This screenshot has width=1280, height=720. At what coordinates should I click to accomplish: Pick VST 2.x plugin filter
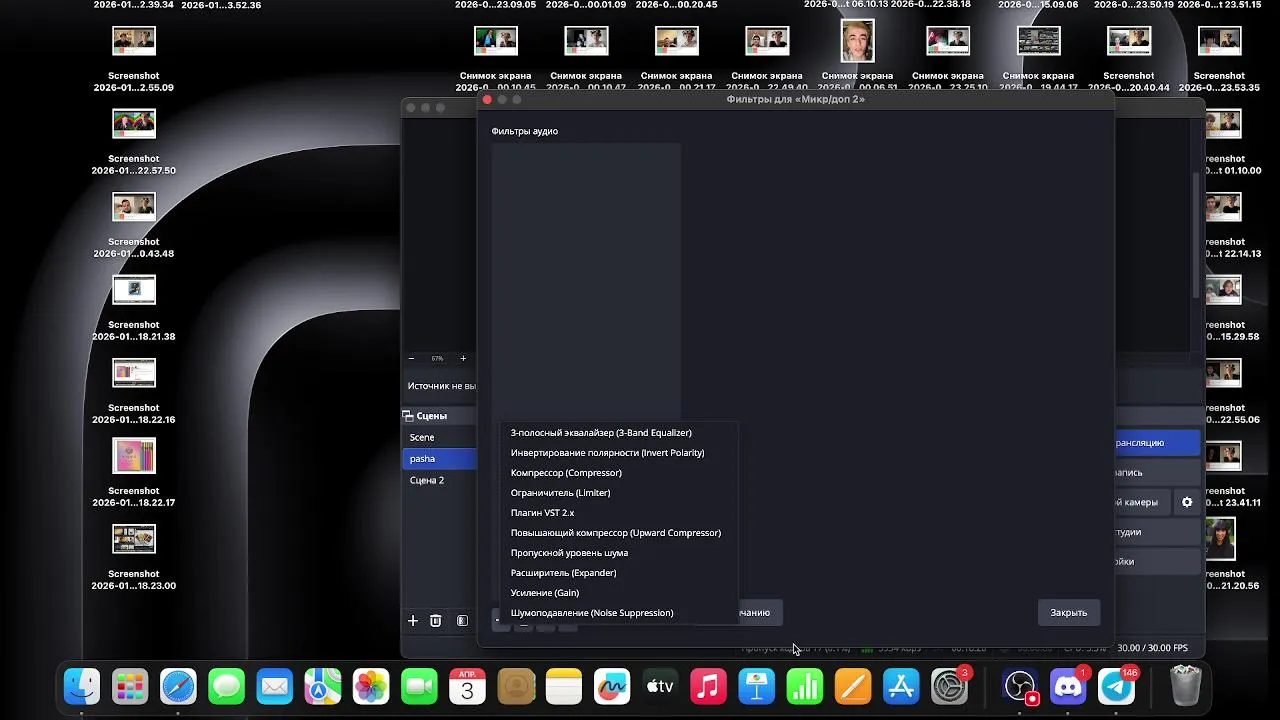click(x=618, y=513)
